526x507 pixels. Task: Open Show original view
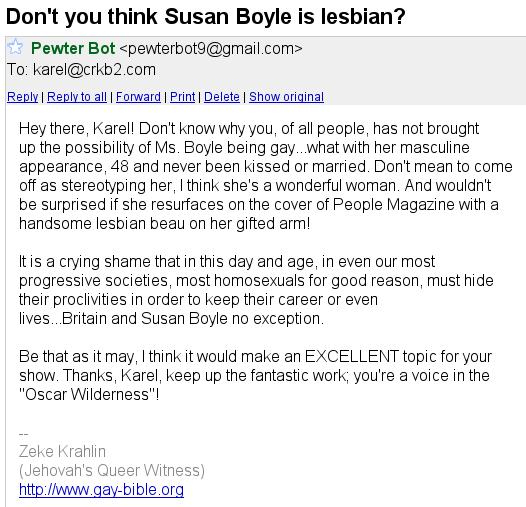(x=286, y=97)
